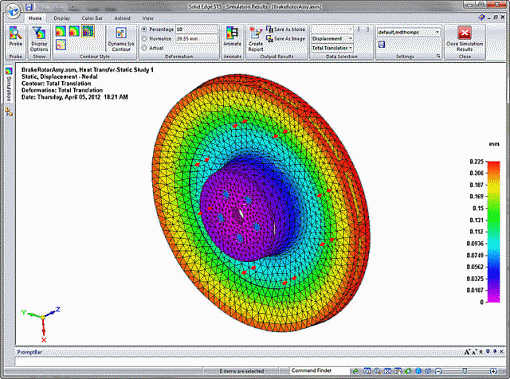This screenshot has width=510, height=379.
Task: Click the Percentage value input field
Action: point(196,29)
